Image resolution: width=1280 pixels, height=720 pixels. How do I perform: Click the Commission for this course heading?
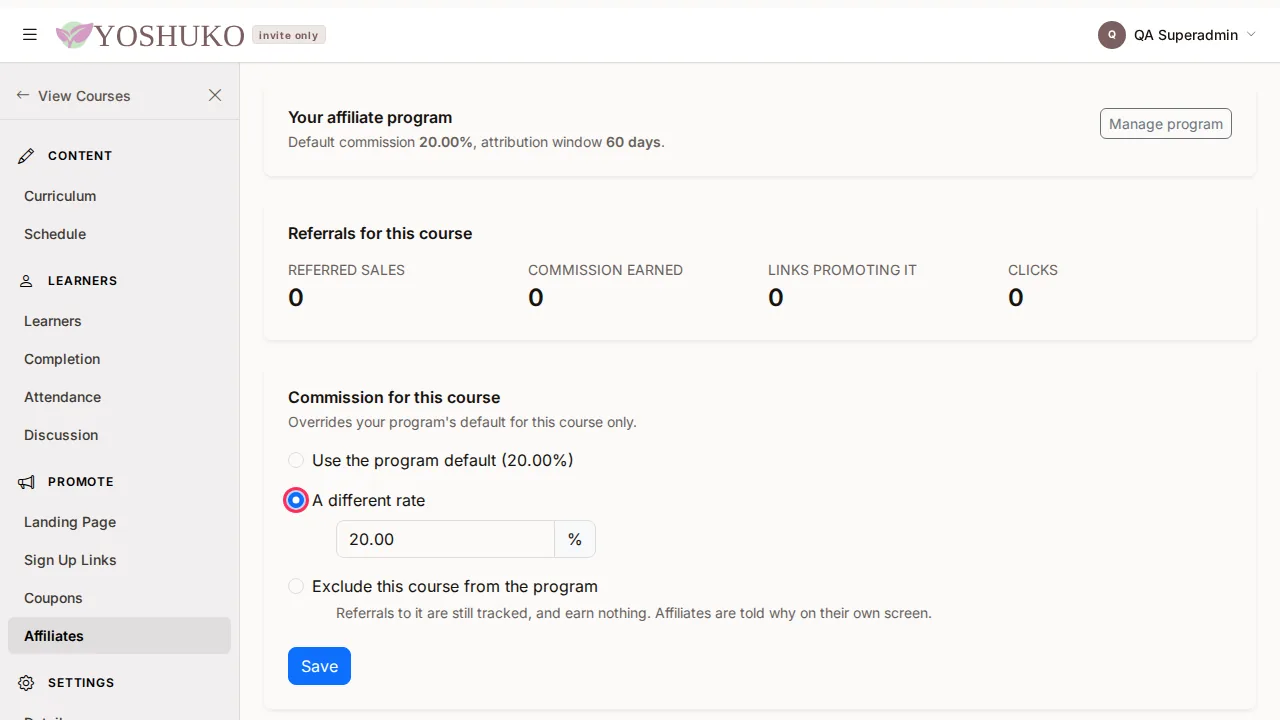tap(394, 397)
